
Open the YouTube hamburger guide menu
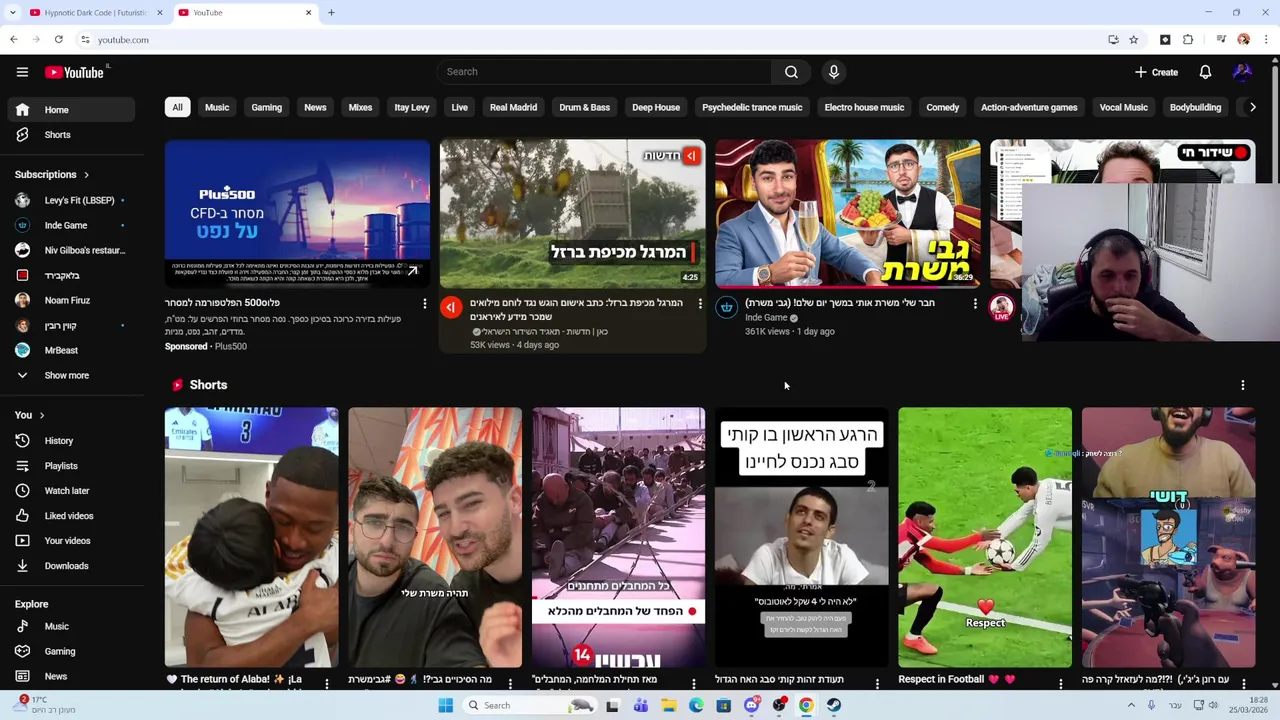(22, 72)
